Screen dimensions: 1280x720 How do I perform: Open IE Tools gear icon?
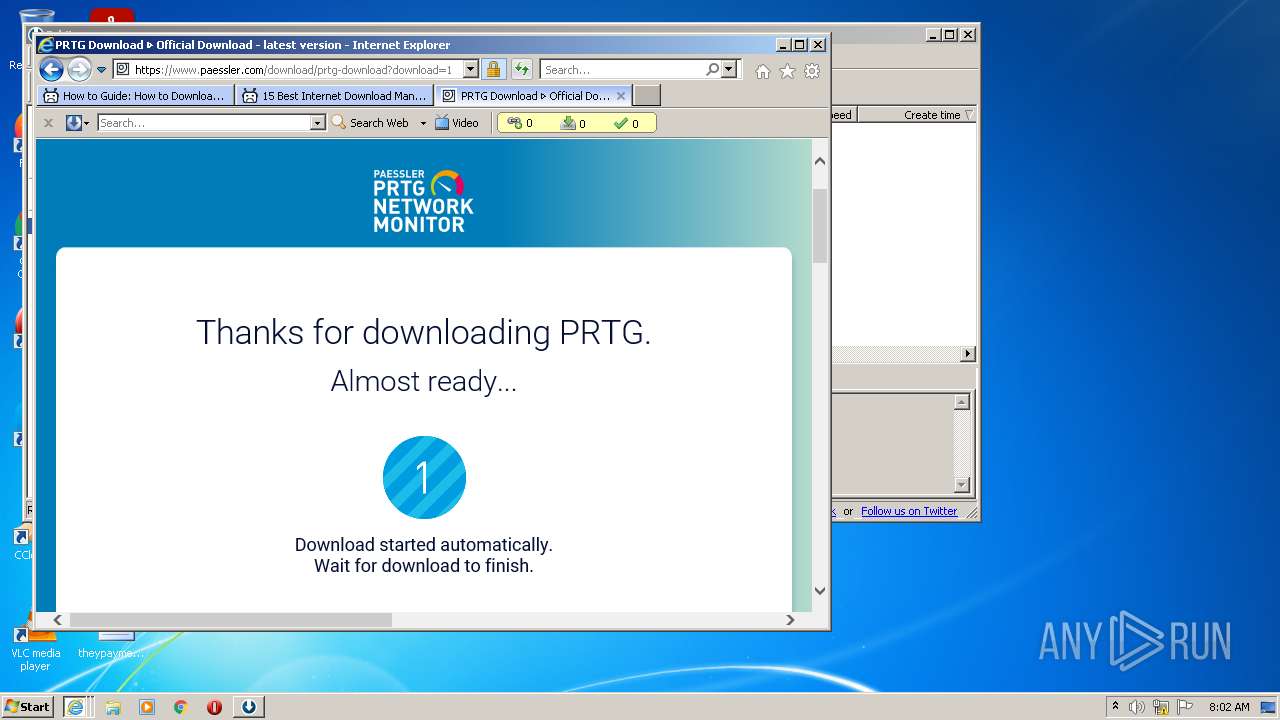coord(812,71)
